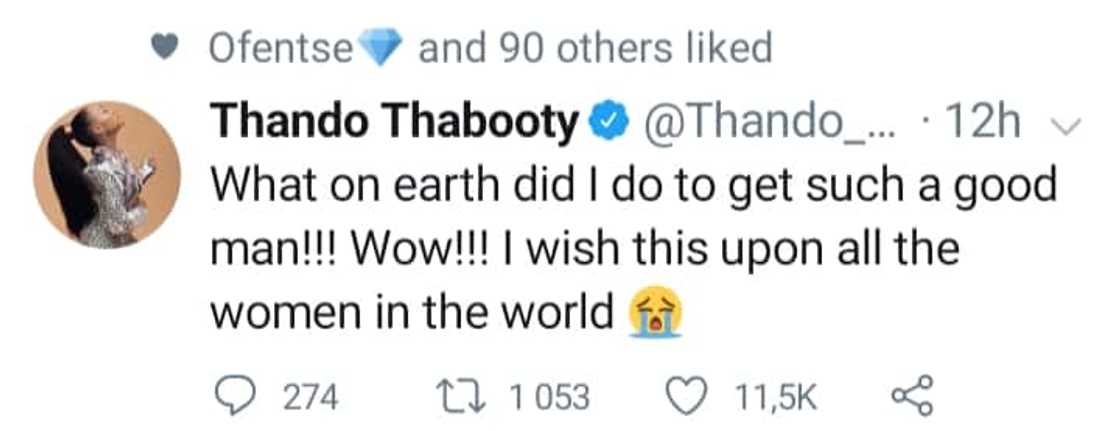1120x431 pixels.
Task: Click the 'women in the world' text
Action: tap(410, 314)
